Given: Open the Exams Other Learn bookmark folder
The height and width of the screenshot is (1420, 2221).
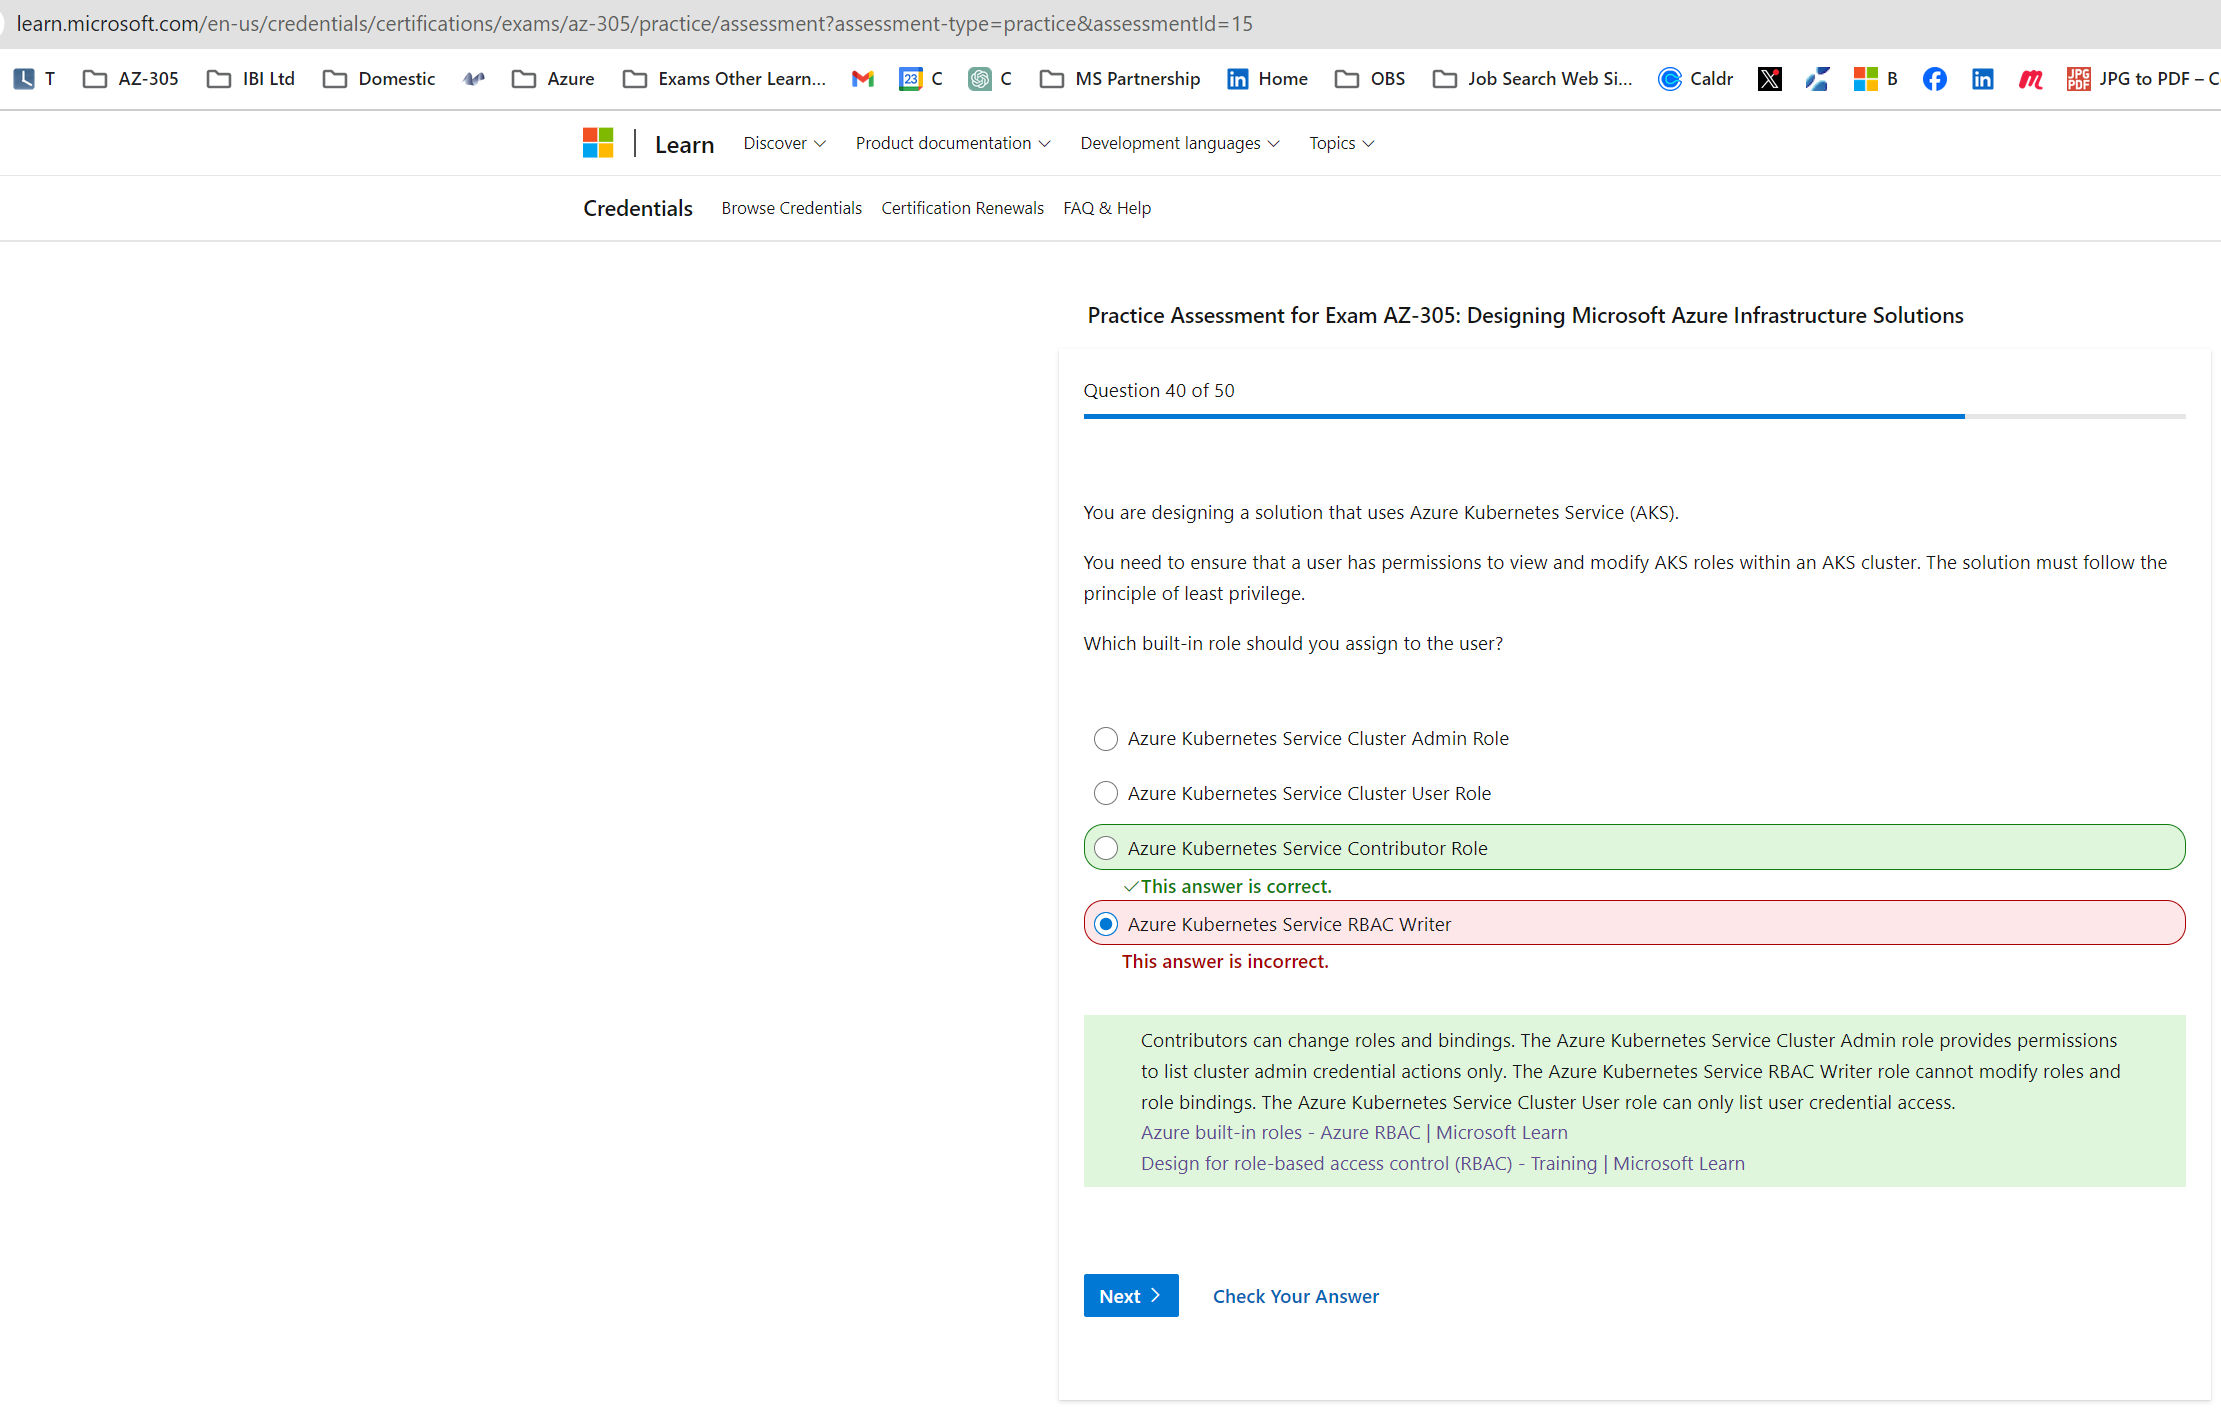Looking at the screenshot, I should pyautogui.click(x=724, y=79).
